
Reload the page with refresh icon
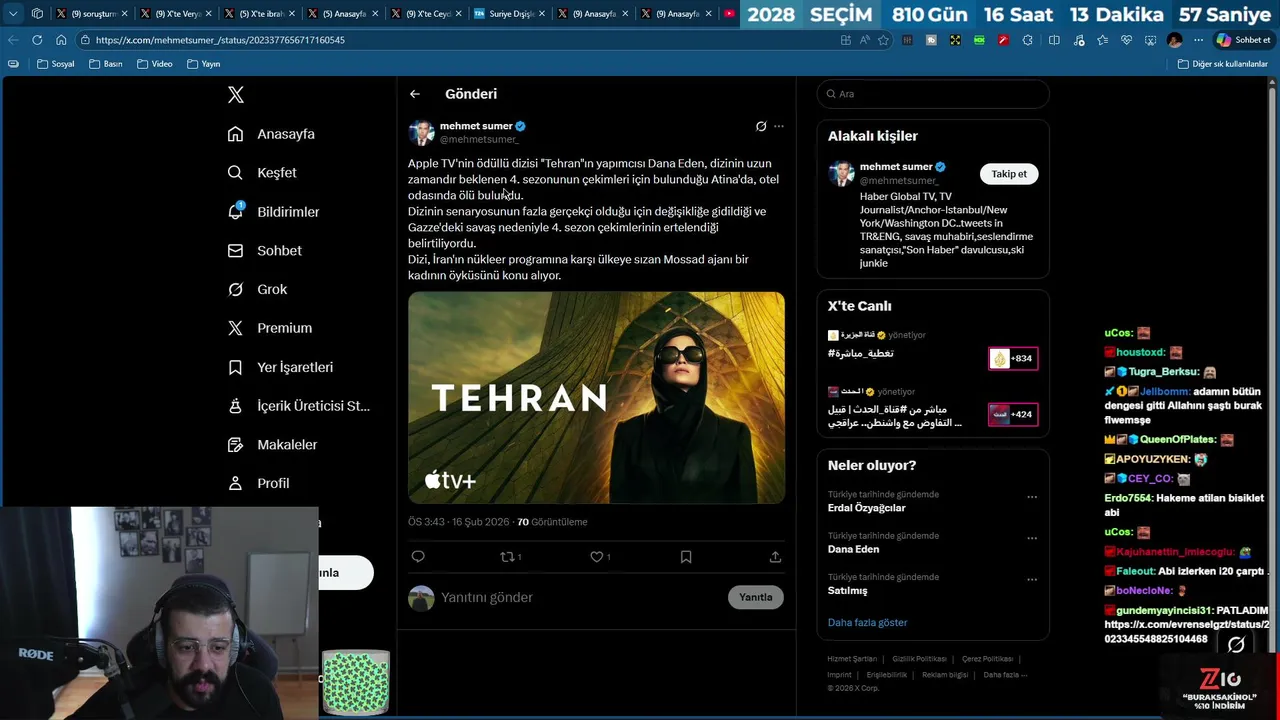37,40
